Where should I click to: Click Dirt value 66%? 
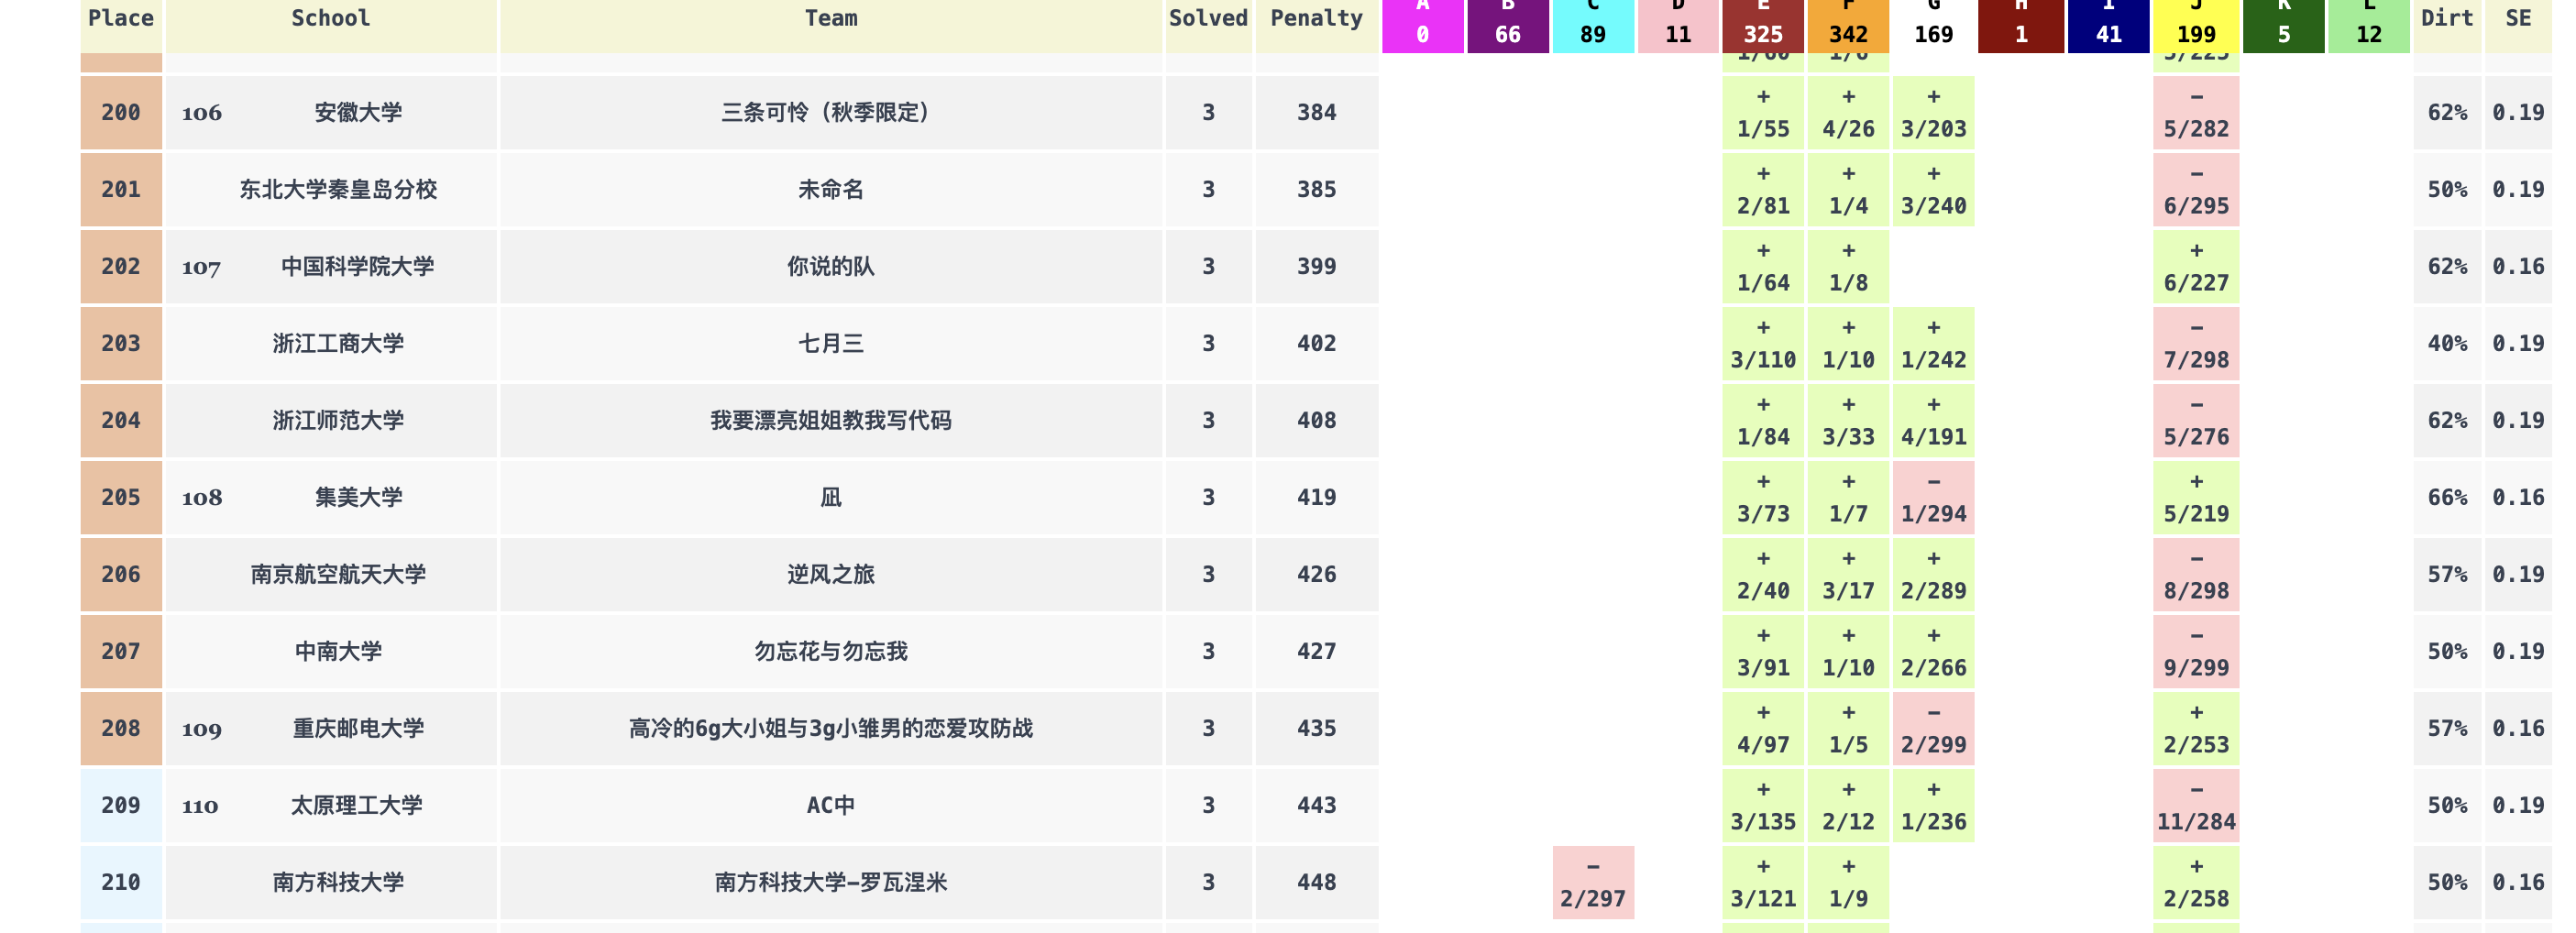[2447, 498]
